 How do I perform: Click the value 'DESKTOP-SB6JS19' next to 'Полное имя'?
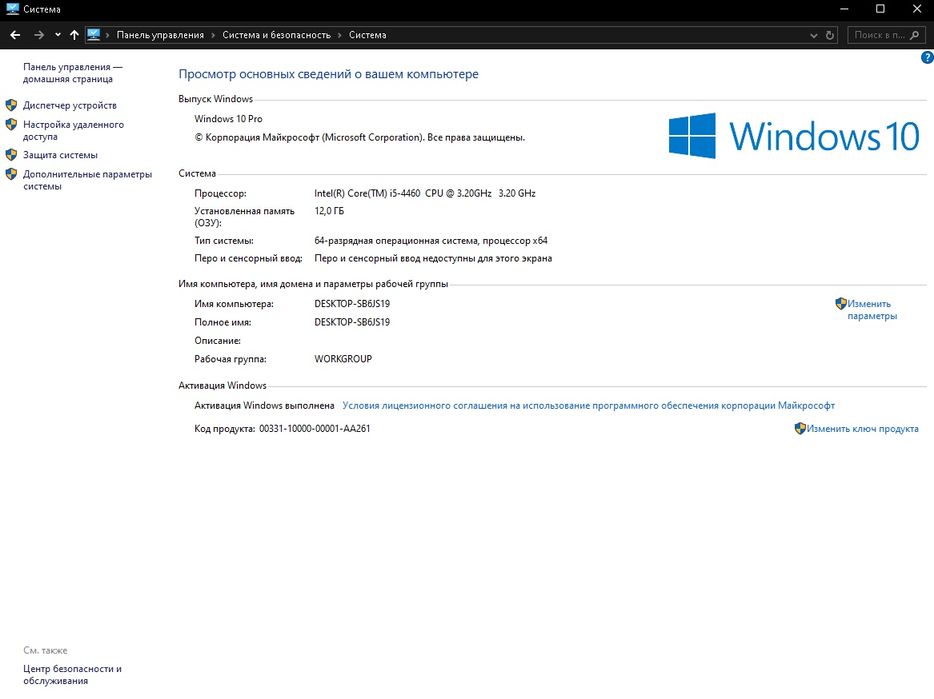[x=352, y=322]
